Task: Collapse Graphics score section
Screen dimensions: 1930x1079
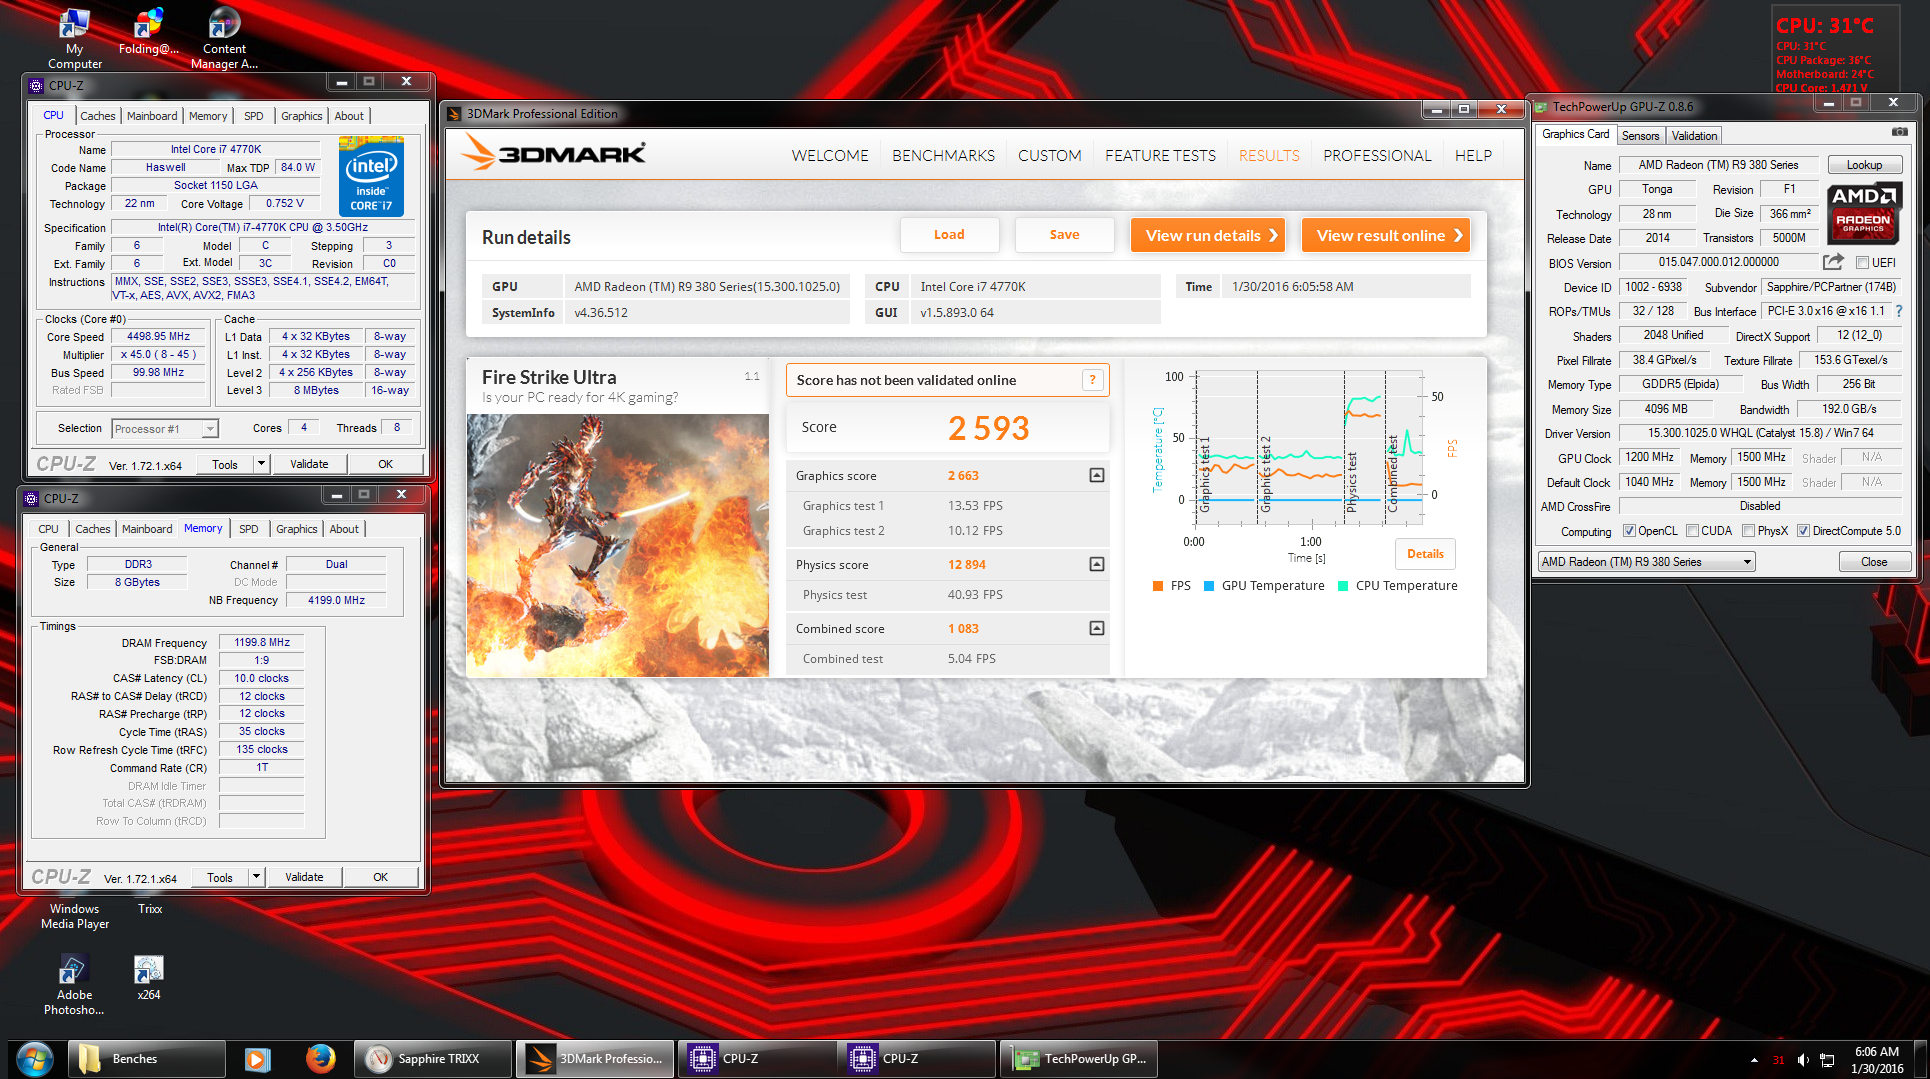Action: pos(1097,475)
